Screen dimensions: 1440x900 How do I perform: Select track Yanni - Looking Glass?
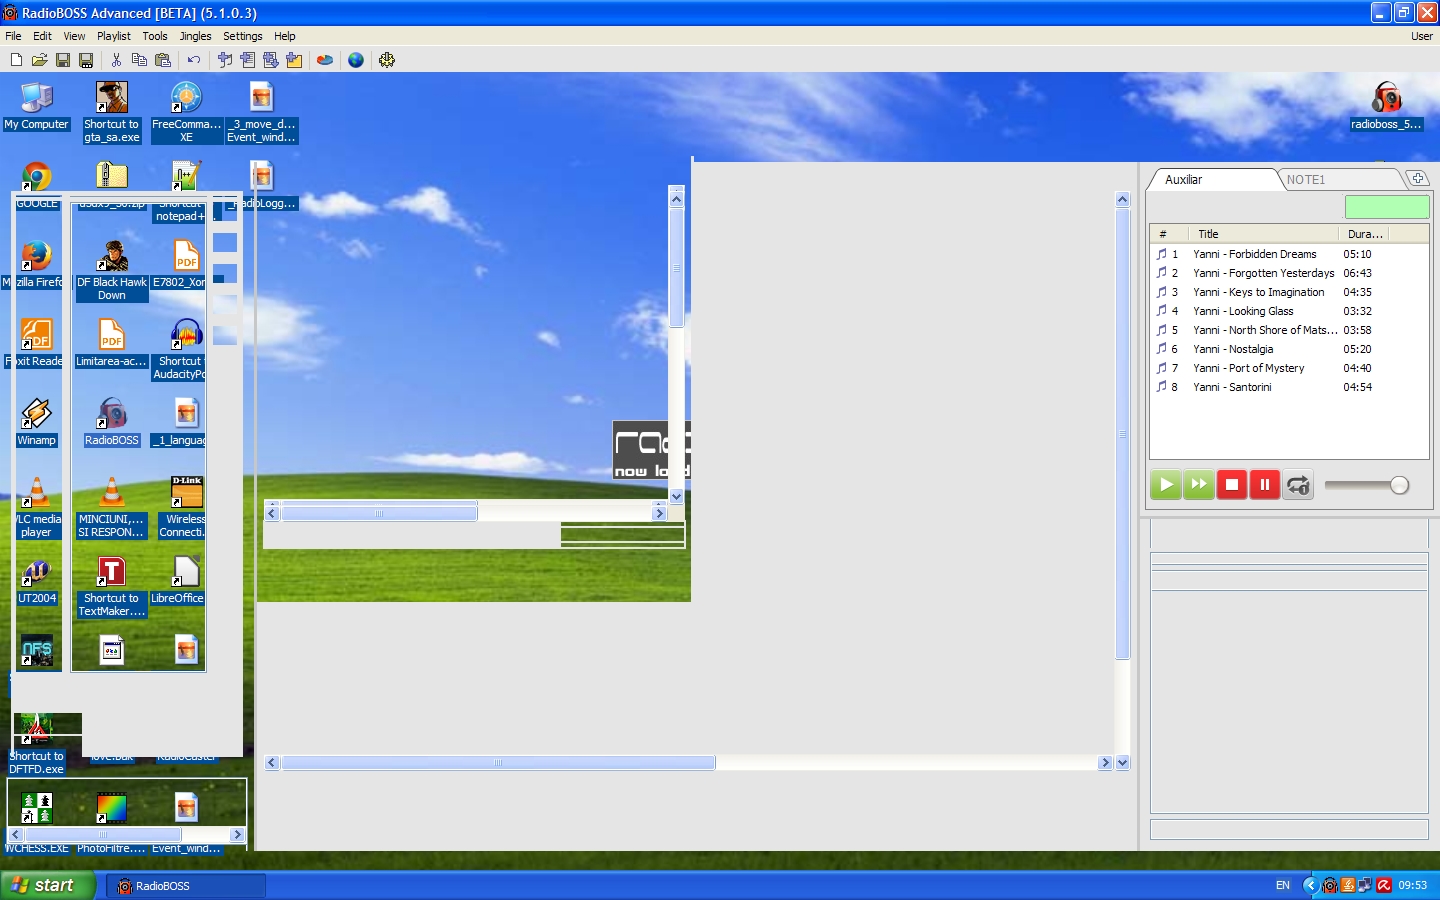click(1289, 311)
